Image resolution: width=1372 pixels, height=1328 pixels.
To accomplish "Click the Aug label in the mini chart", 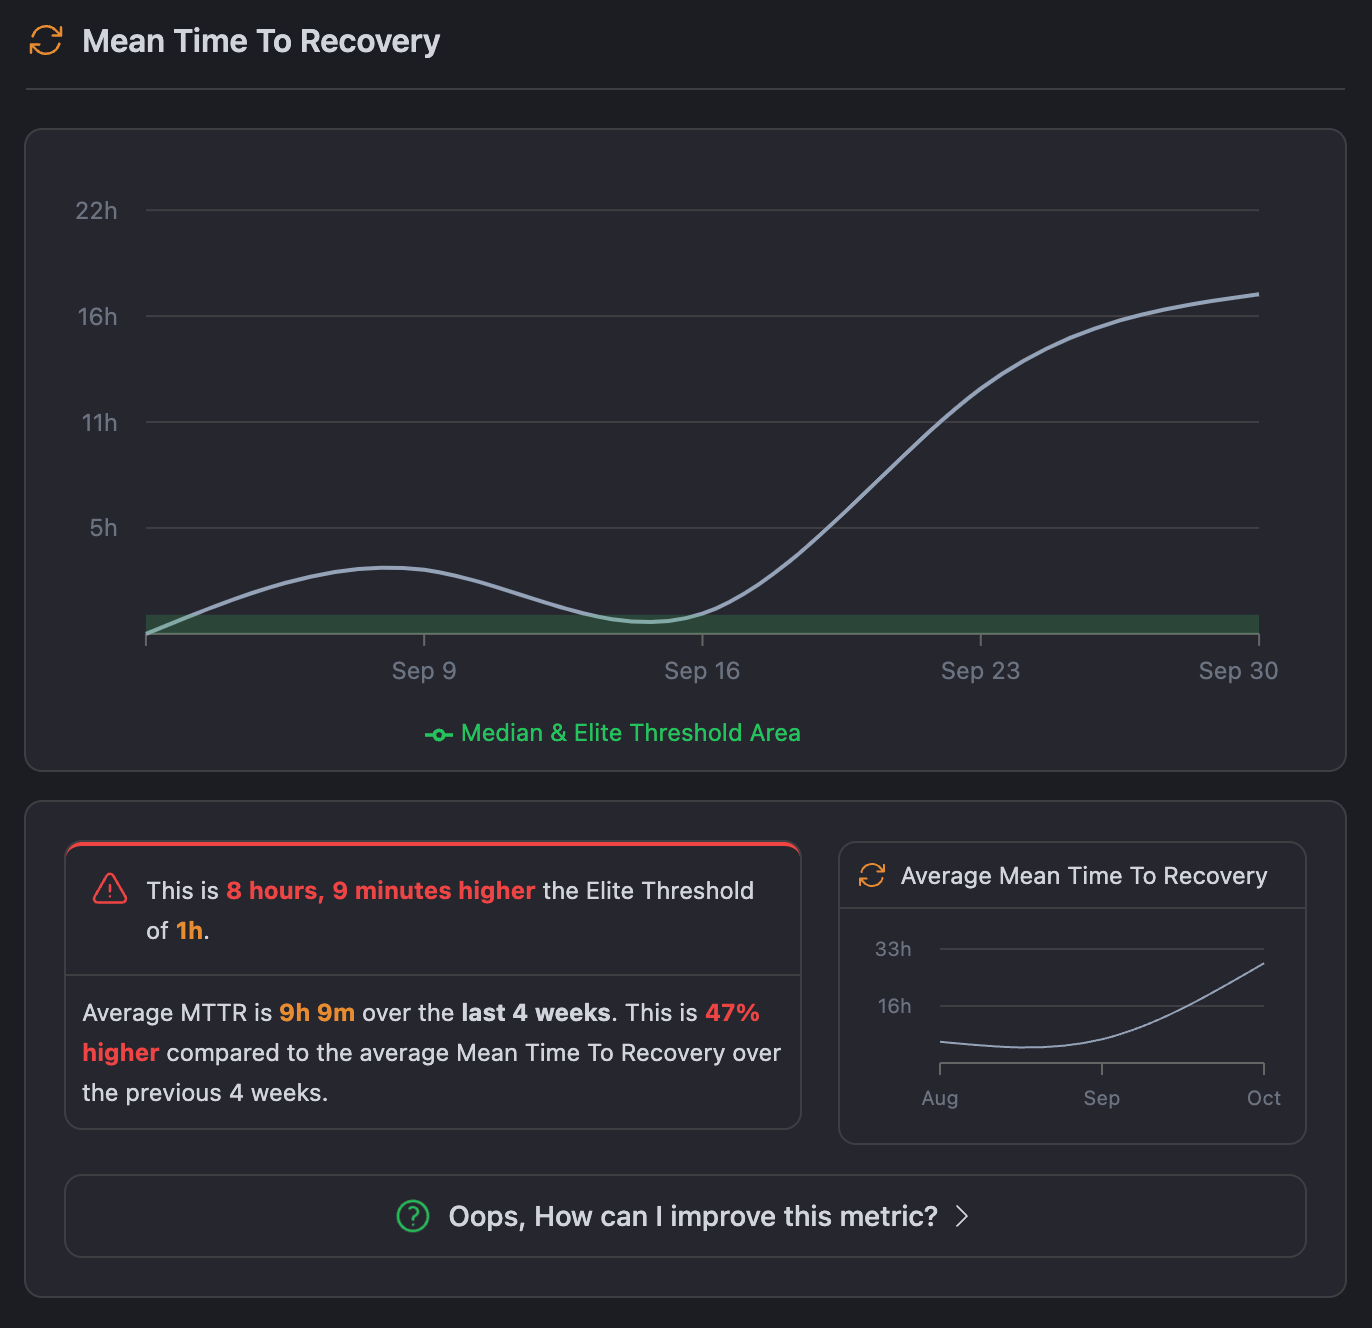I will tap(940, 1098).
